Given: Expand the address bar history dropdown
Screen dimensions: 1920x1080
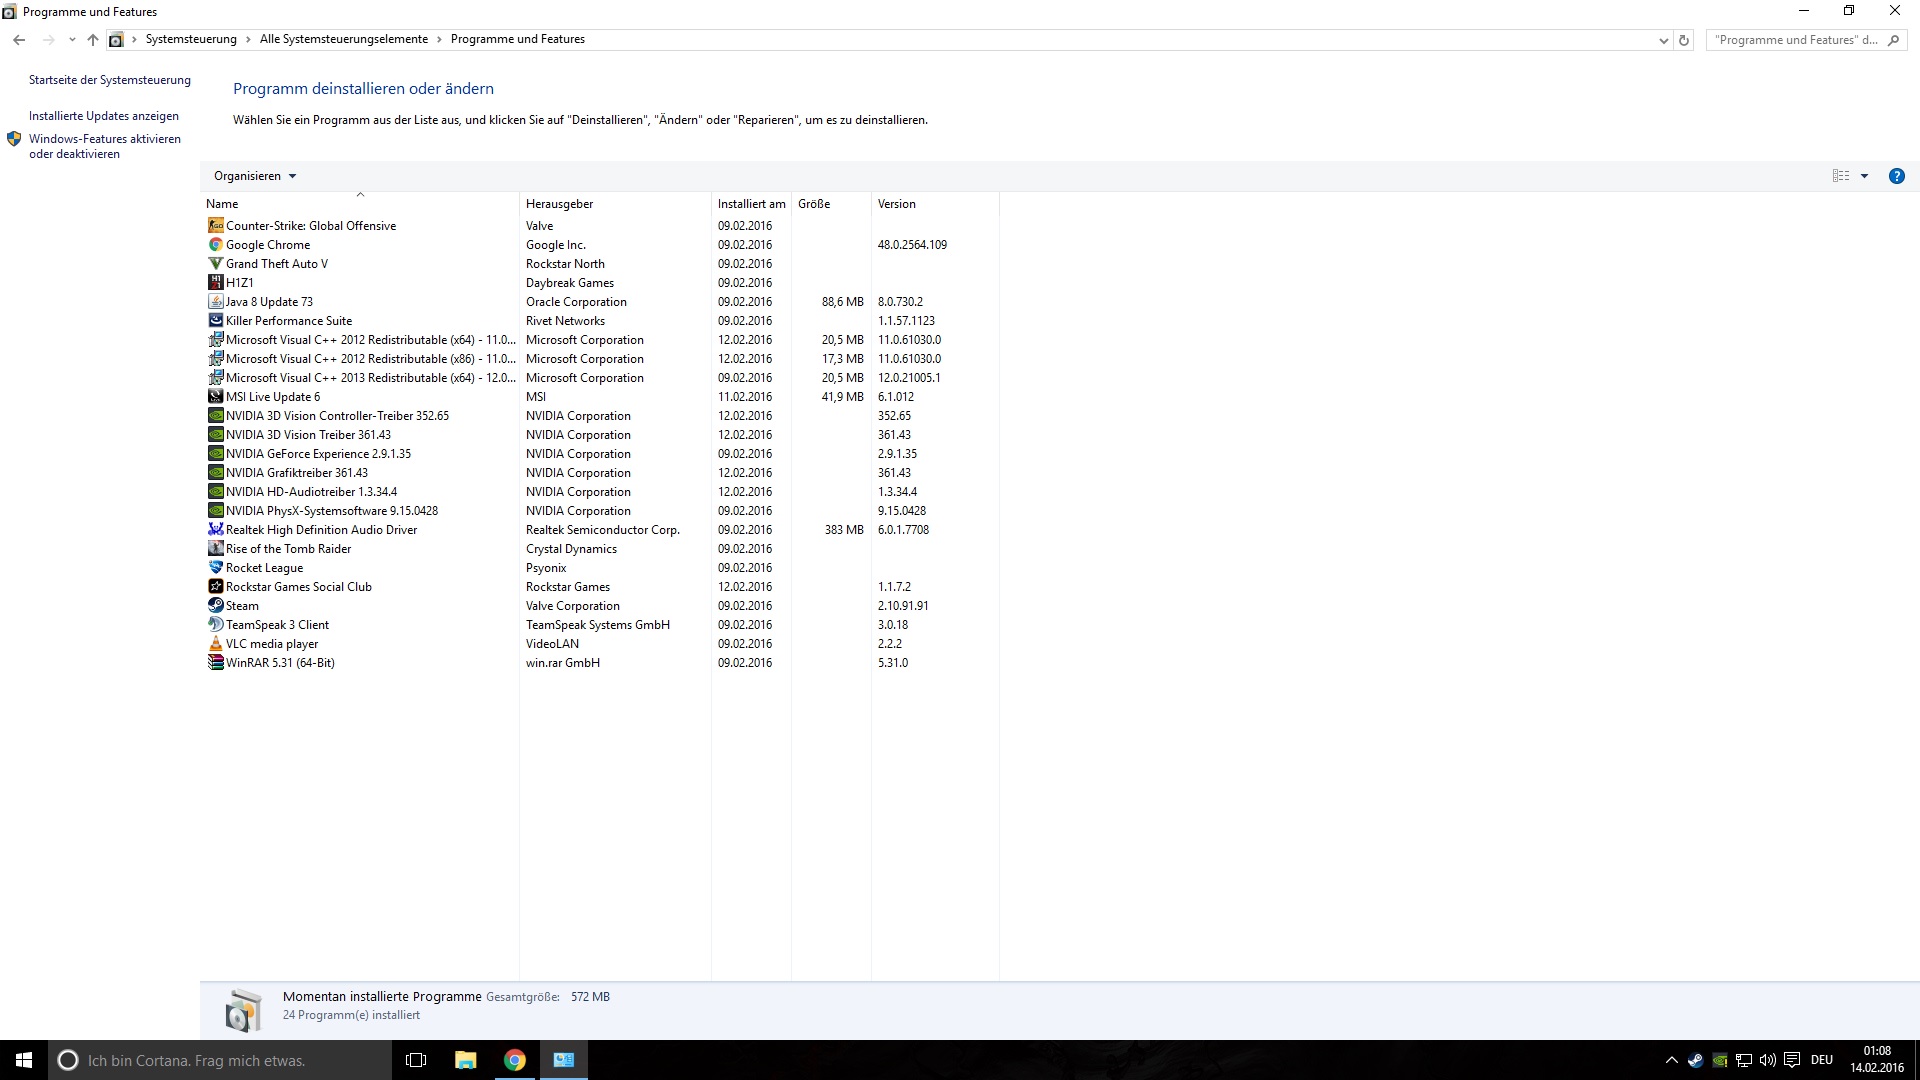Looking at the screenshot, I should tap(1663, 40).
